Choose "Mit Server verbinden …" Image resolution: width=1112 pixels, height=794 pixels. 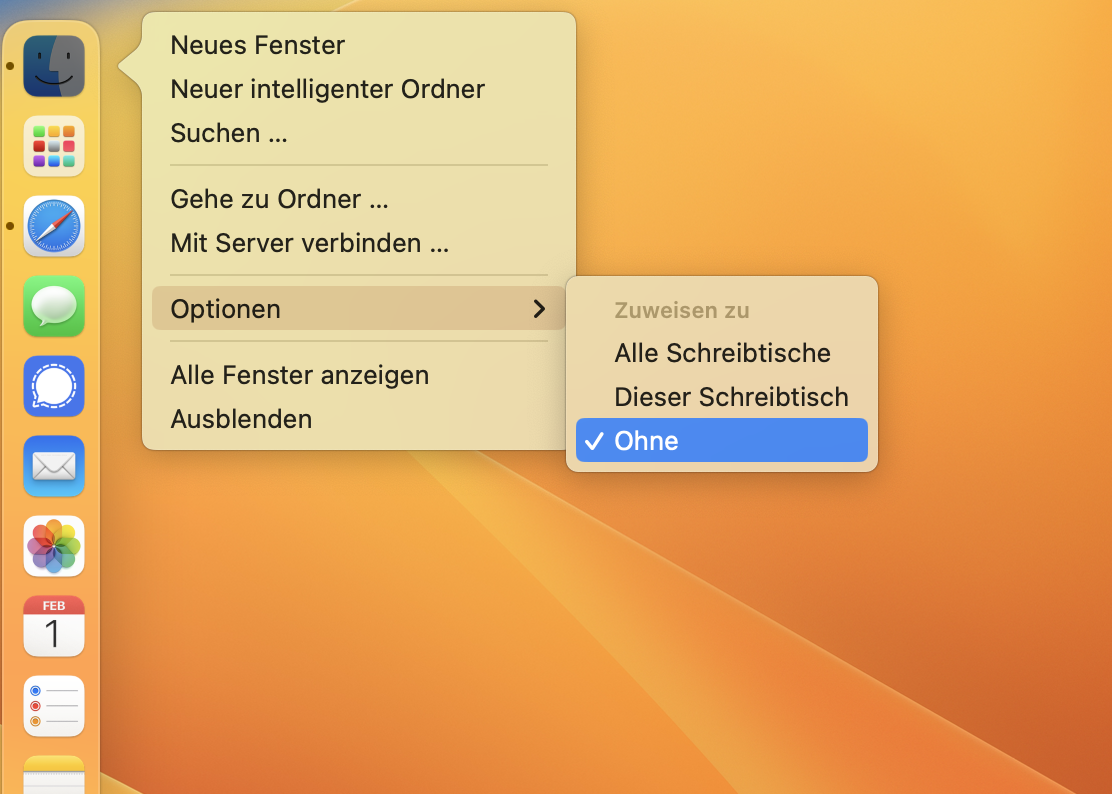[x=309, y=243]
